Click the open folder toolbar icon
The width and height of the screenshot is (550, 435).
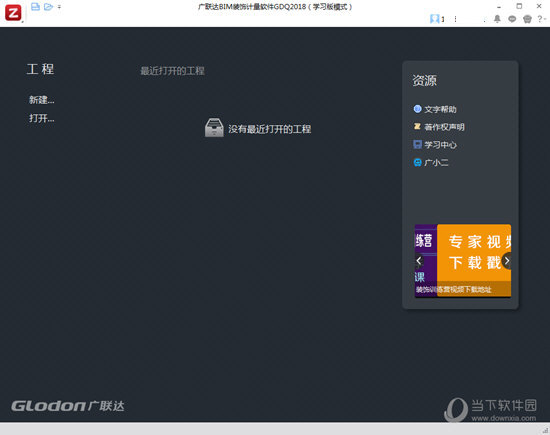[x=48, y=7]
